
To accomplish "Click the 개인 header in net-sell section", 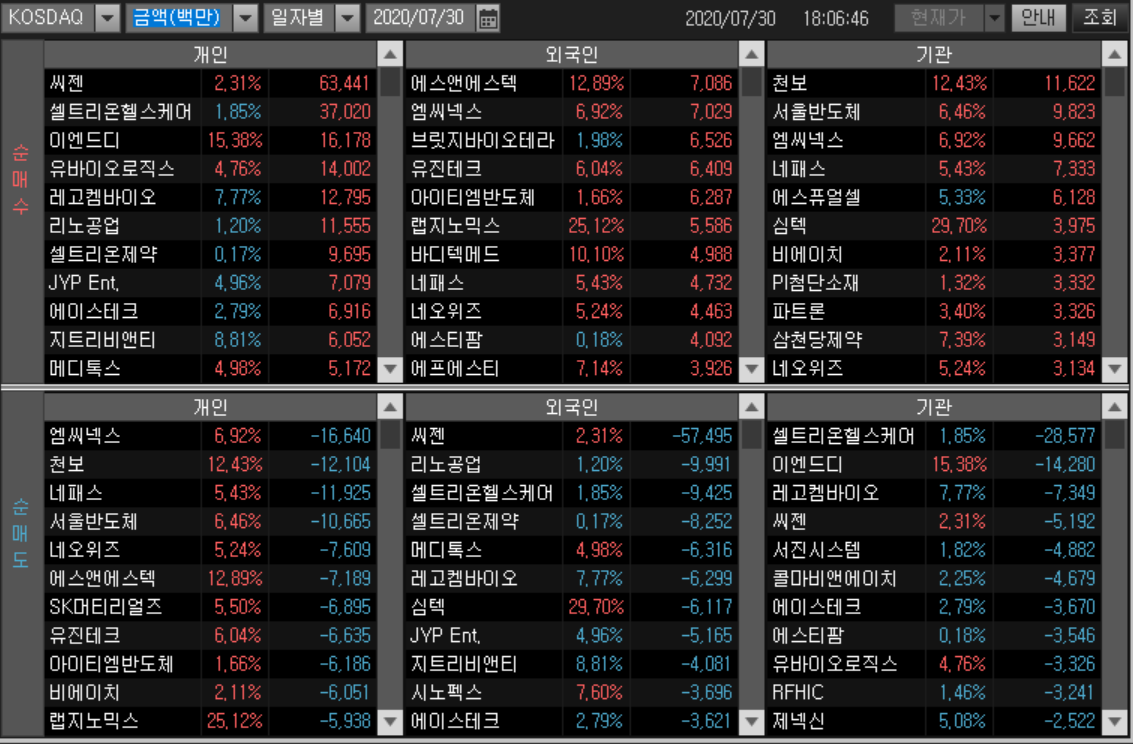I will point(210,407).
